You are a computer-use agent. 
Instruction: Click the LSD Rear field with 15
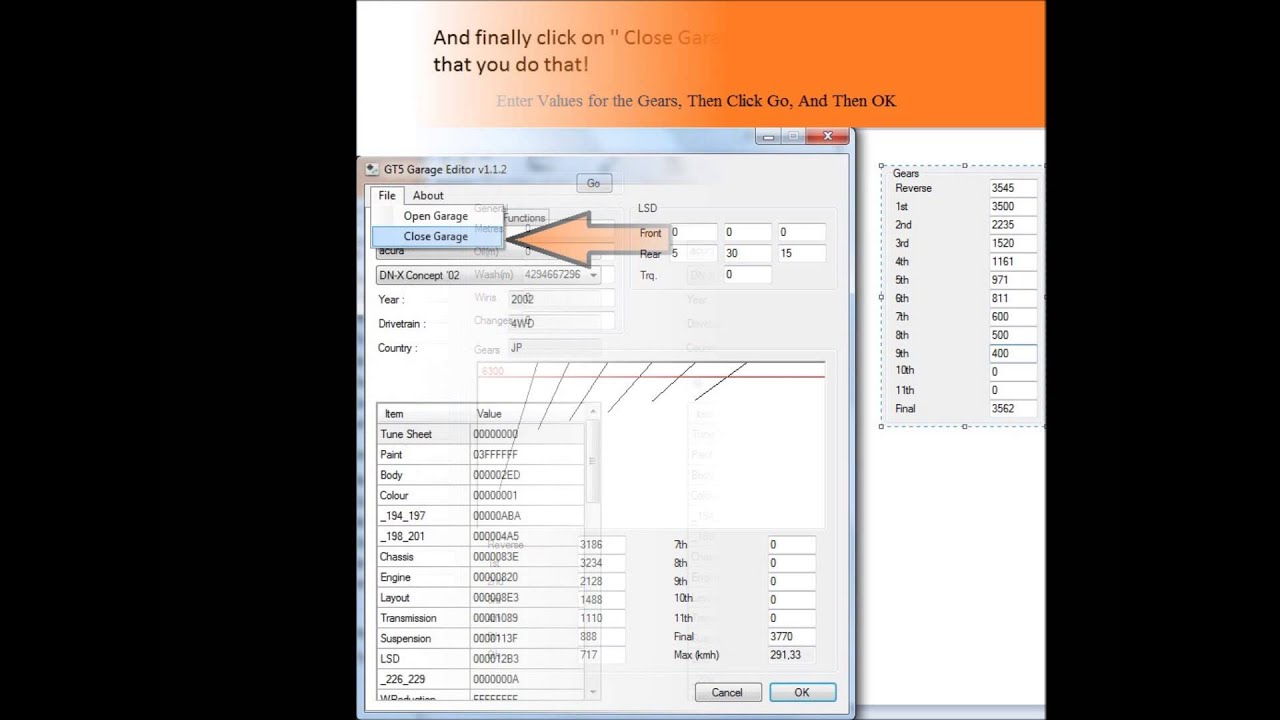pos(801,254)
